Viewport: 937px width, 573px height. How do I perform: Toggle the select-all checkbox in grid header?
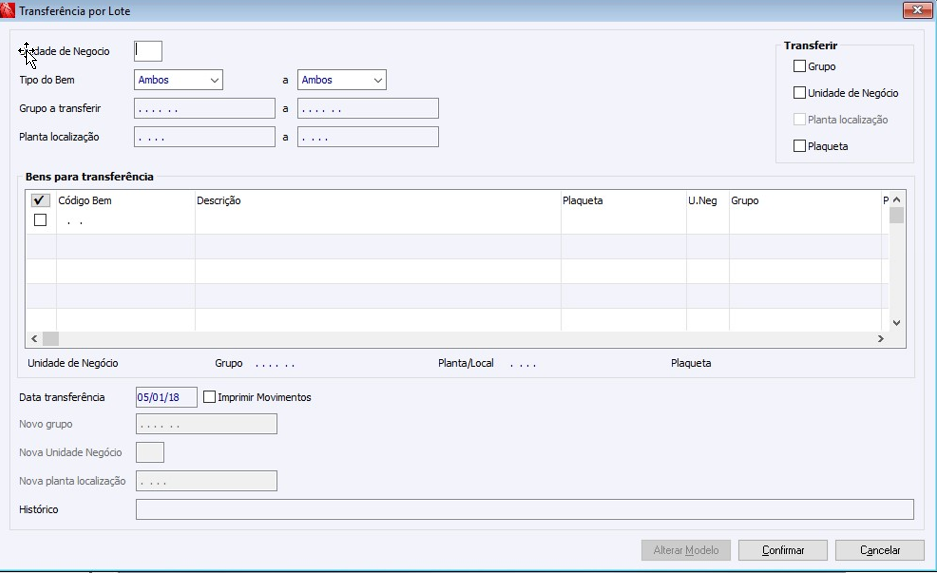tap(40, 200)
